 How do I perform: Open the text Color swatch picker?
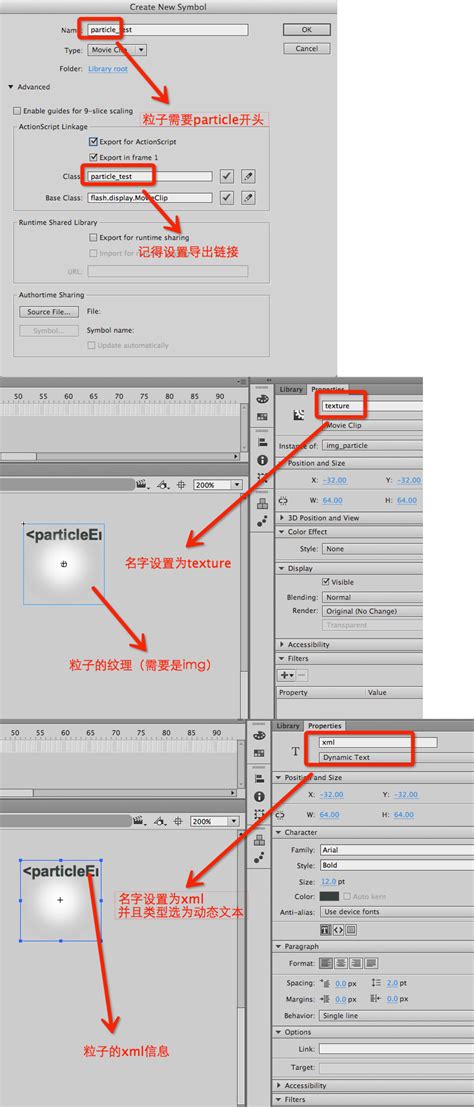tap(329, 897)
